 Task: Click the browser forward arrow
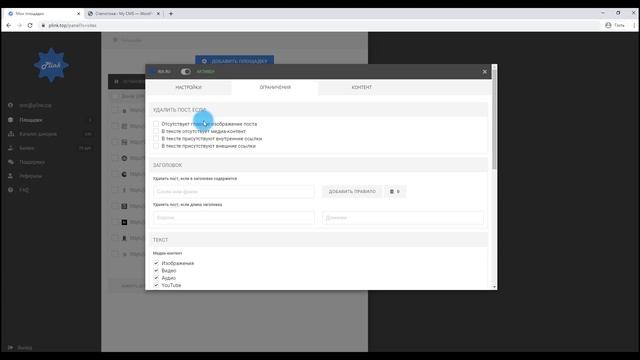pyautogui.click(x=19, y=25)
